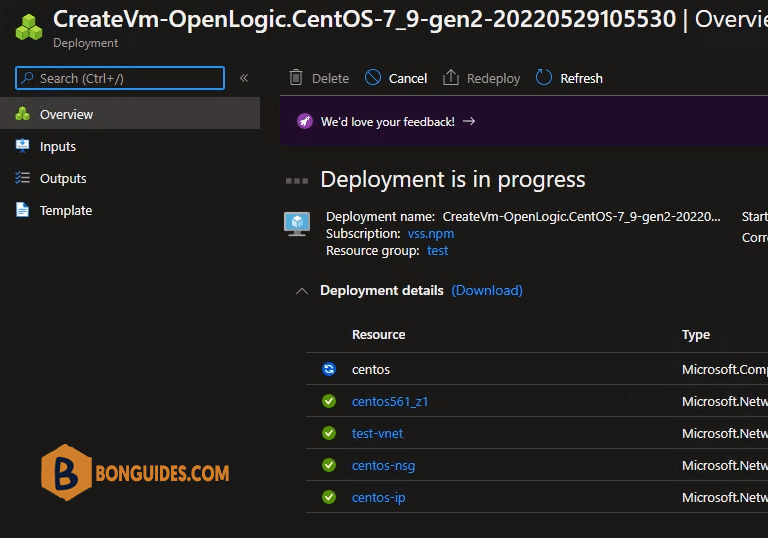Image resolution: width=768 pixels, height=538 pixels.
Task: Click the type cell in centos561_z1 row
Action: point(724,401)
